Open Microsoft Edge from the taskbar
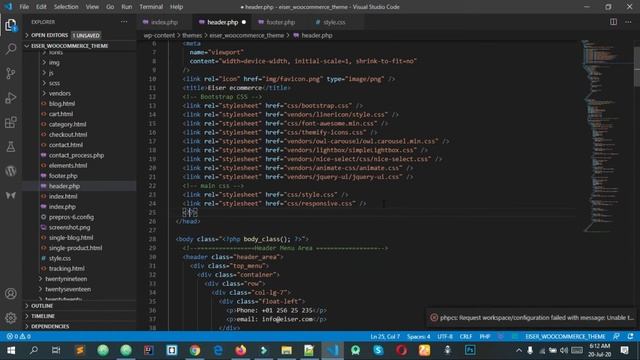640x360 pixels. (218, 350)
